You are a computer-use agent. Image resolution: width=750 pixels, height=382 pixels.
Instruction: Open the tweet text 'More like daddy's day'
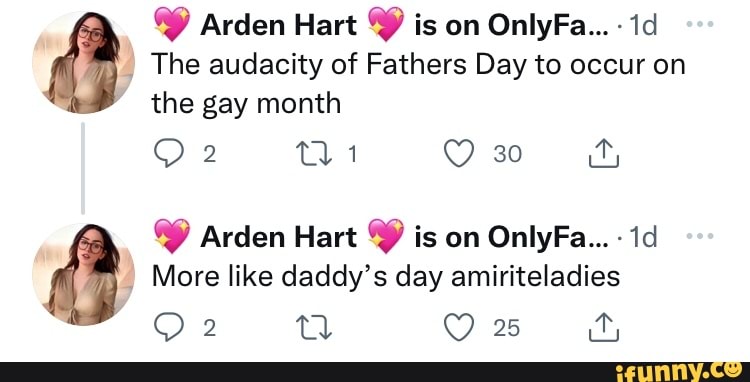[386, 277]
